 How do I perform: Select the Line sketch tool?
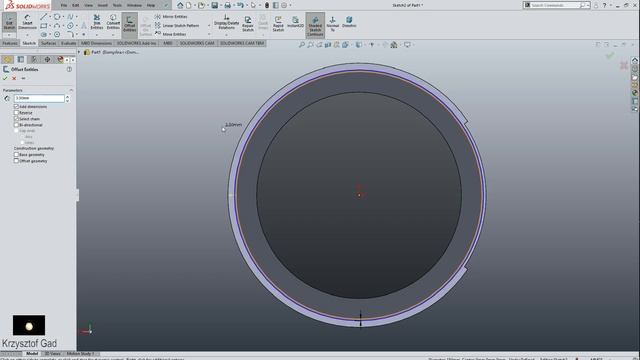point(43,17)
